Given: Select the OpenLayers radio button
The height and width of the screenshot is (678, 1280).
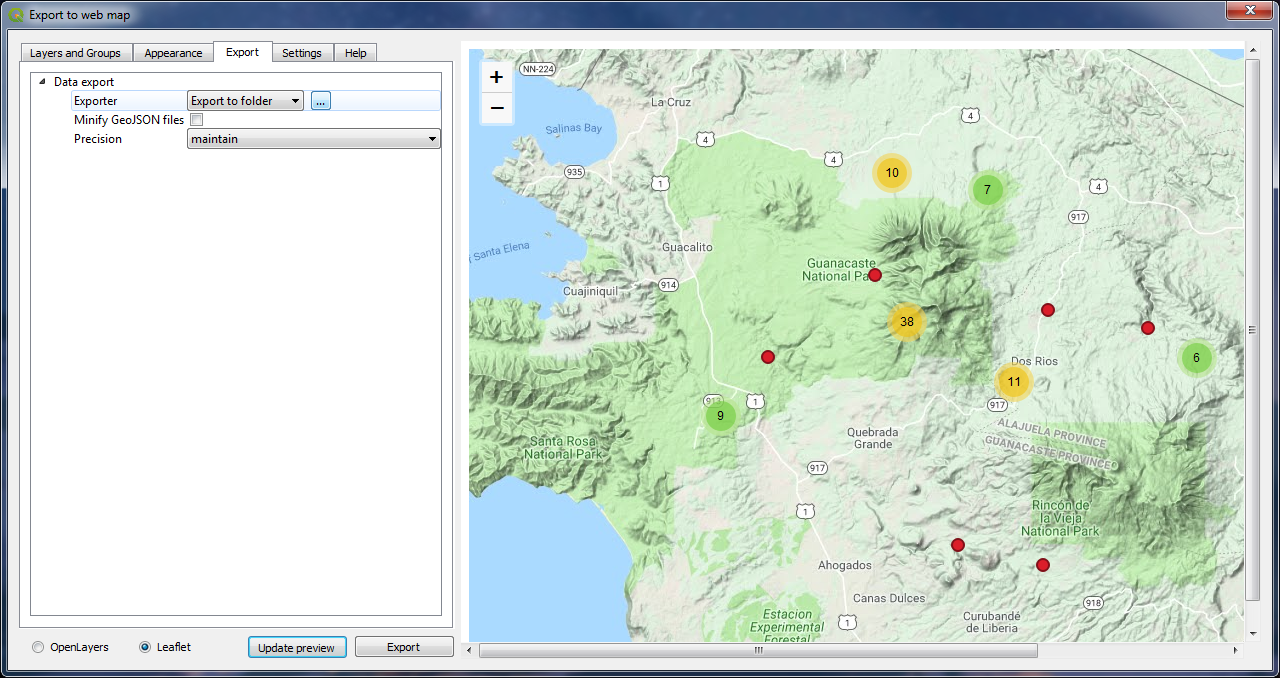Looking at the screenshot, I should coord(39,647).
